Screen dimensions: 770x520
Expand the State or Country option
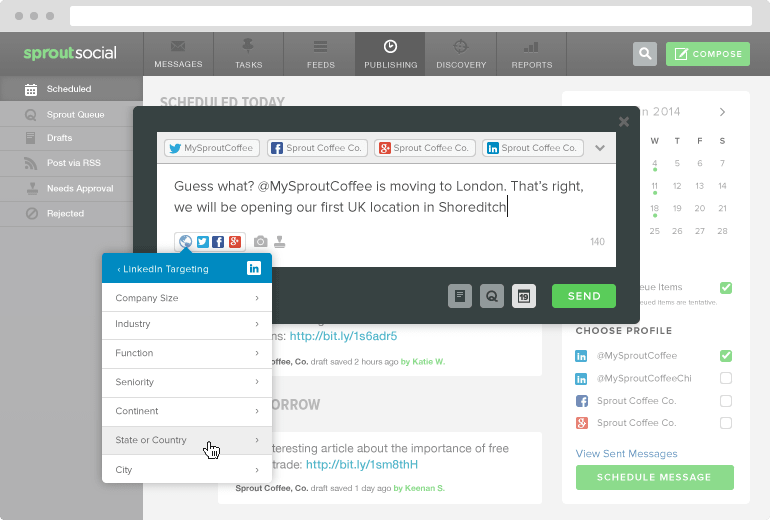click(x=187, y=440)
